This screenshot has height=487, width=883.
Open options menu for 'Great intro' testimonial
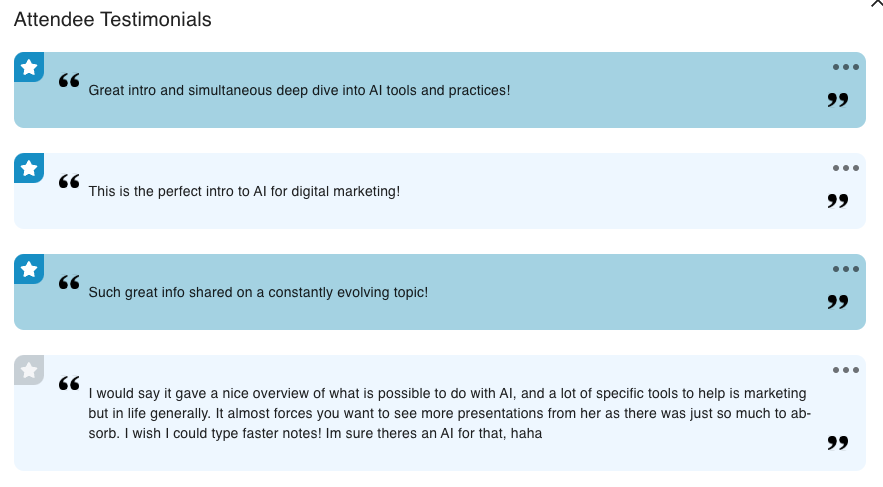(845, 67)
